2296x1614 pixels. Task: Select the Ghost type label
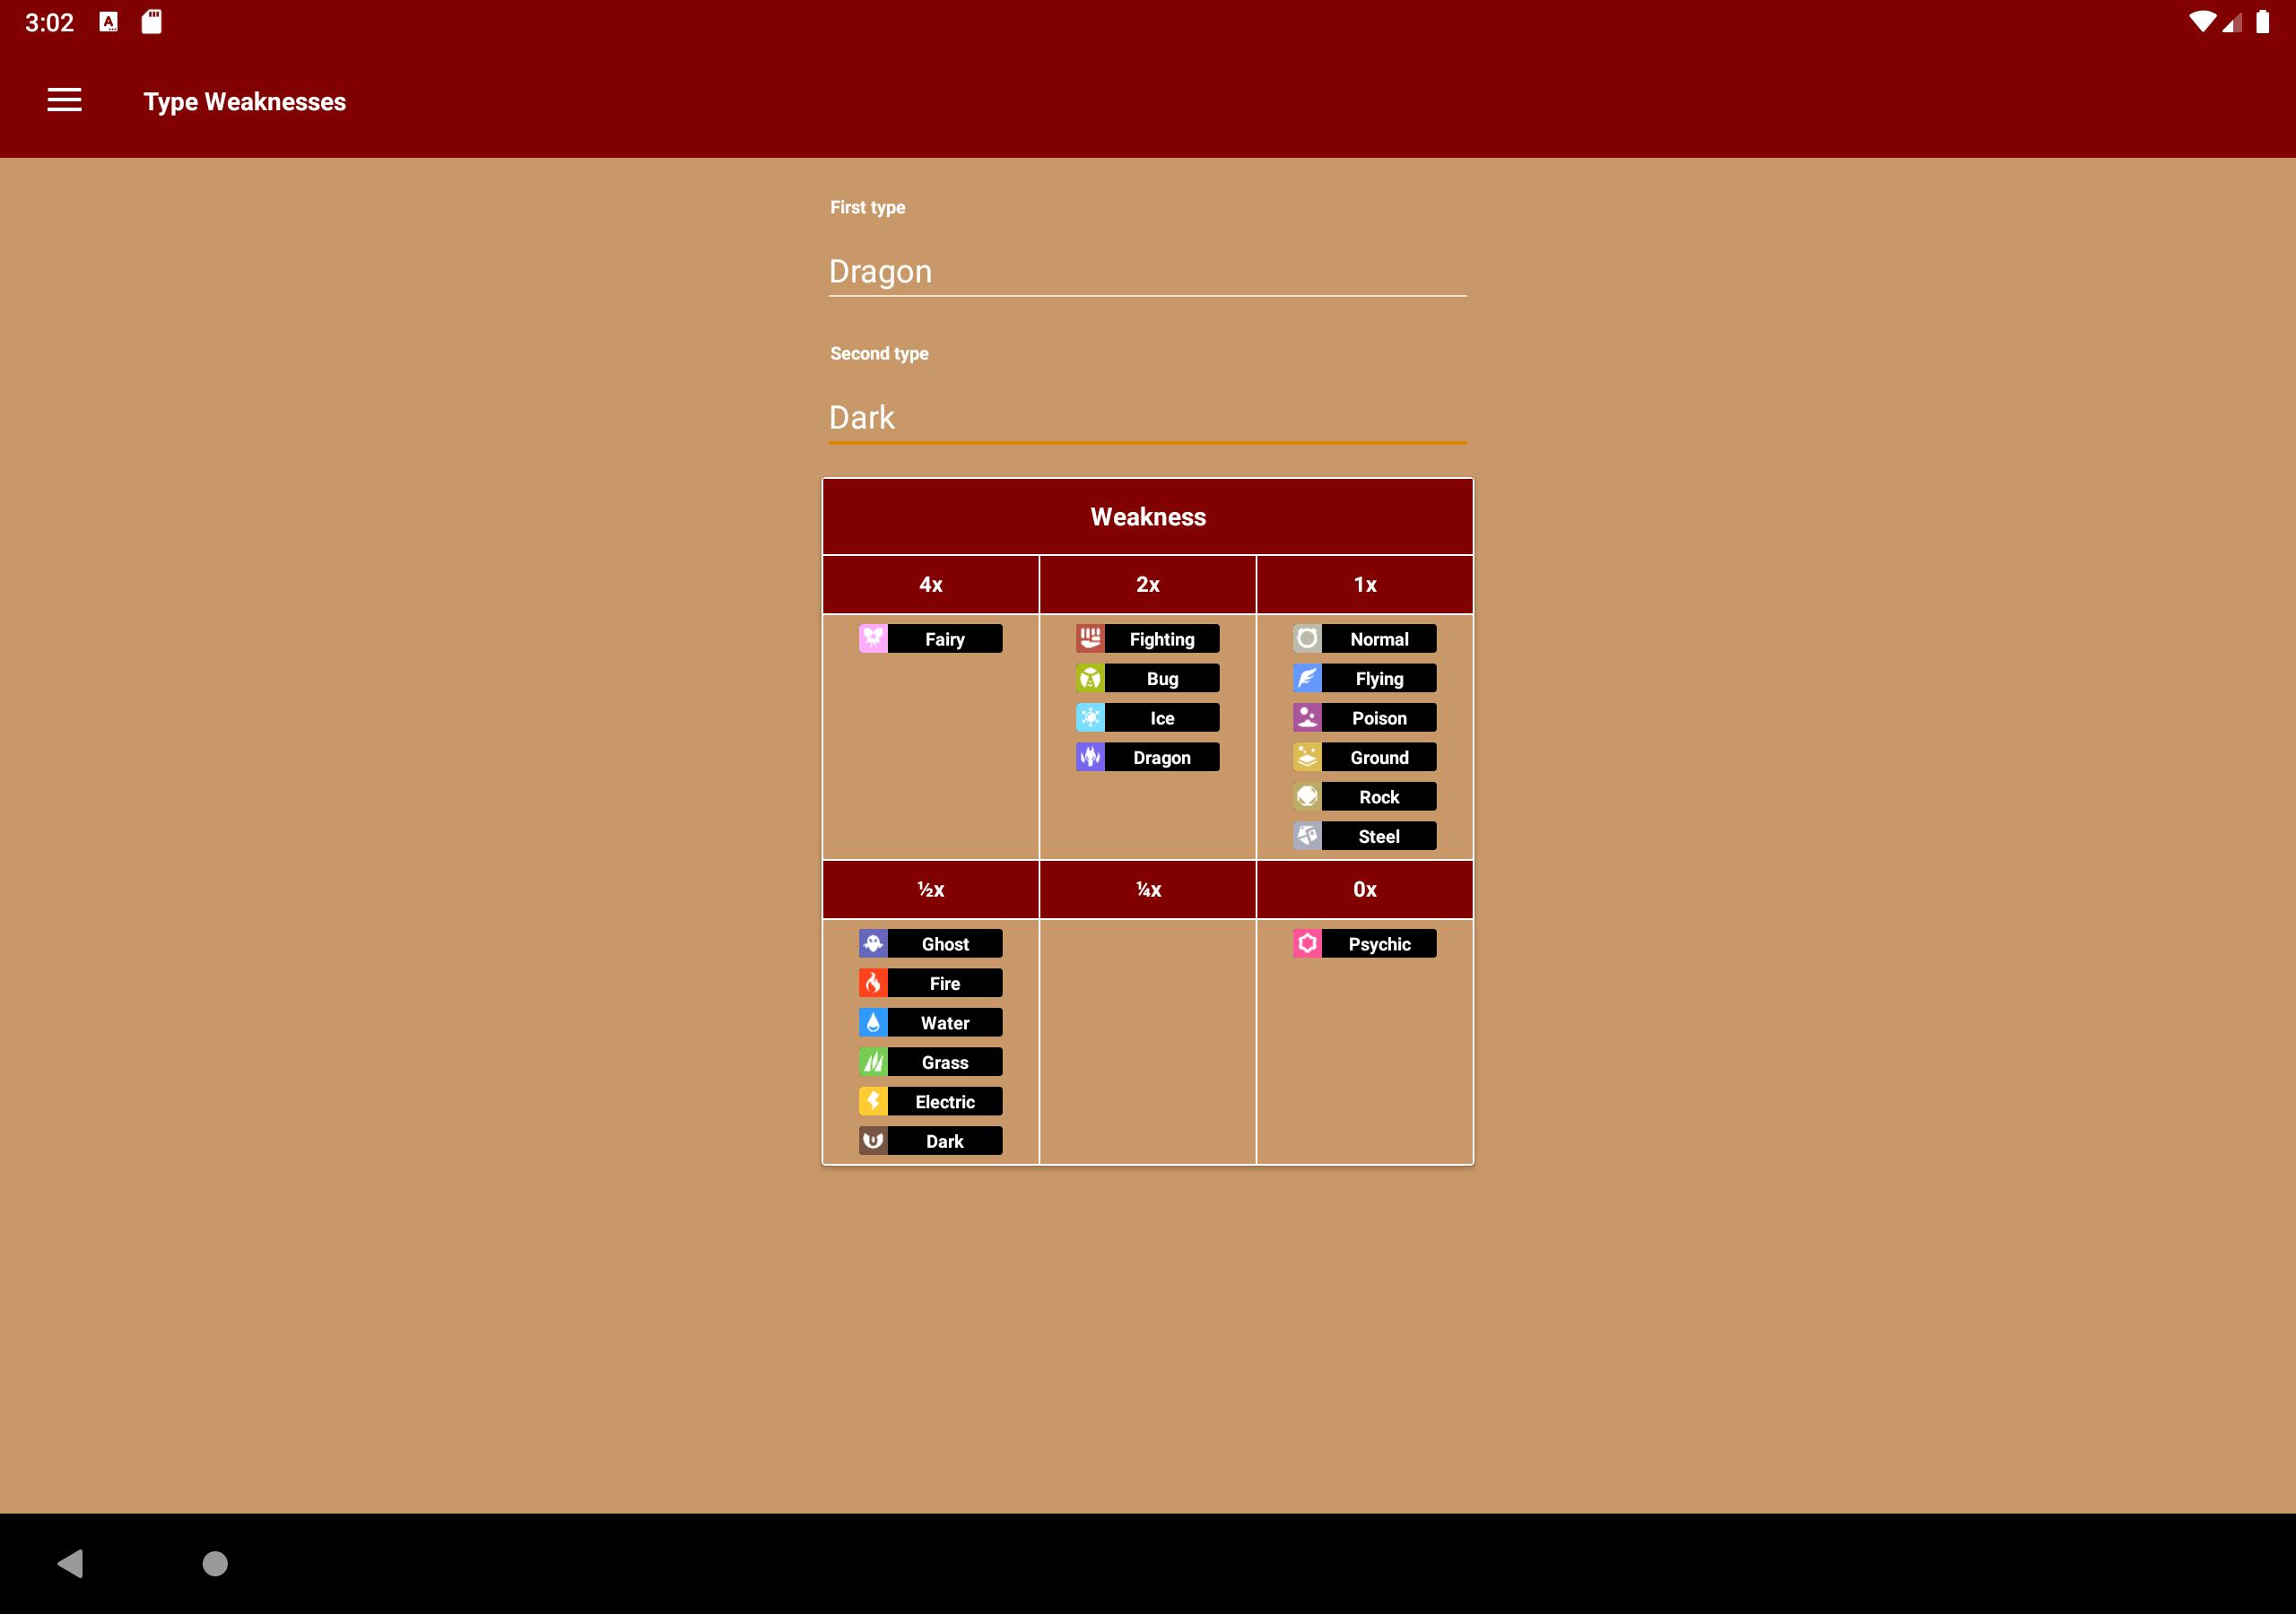pyautogui.click(x=945, y=944)
